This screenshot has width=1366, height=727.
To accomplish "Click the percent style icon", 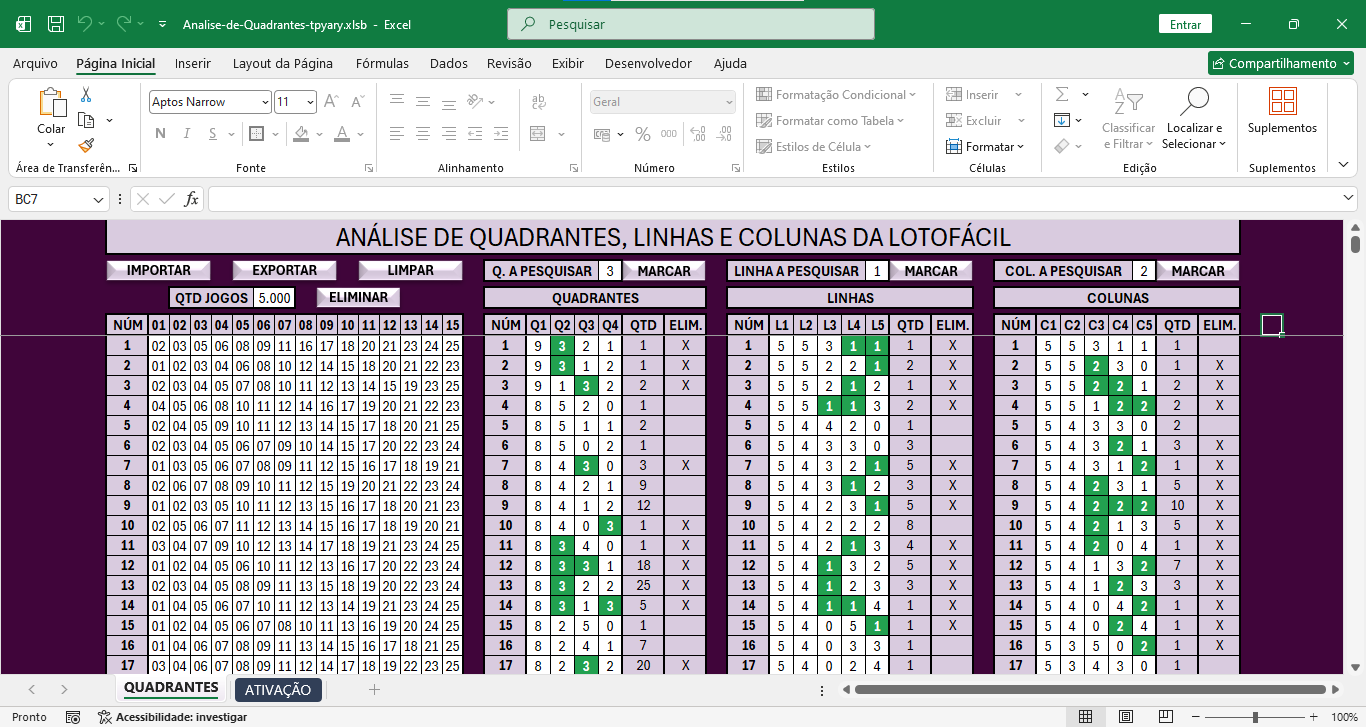I will tap(642, 134).
